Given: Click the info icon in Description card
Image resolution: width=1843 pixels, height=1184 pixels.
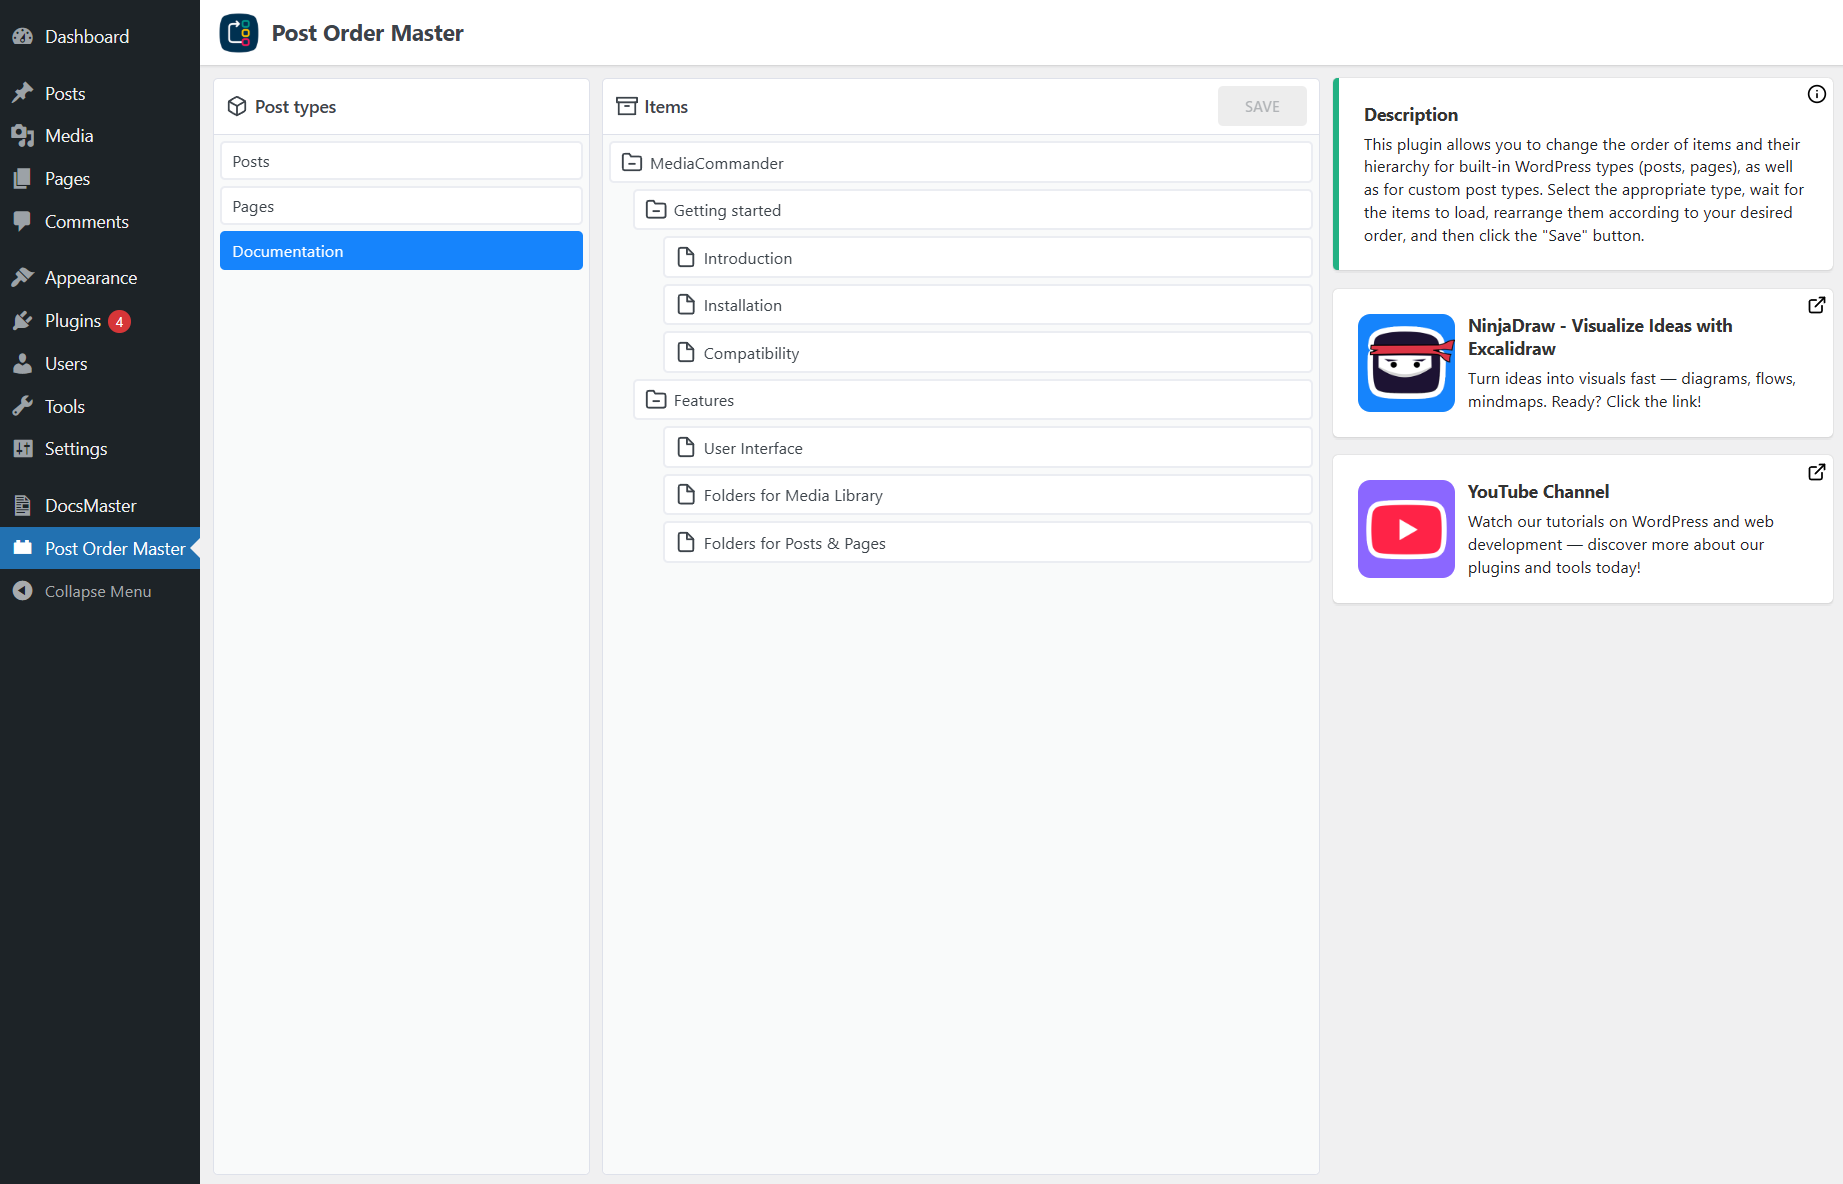Looking at the screenshot, I should coord(1817,94).
